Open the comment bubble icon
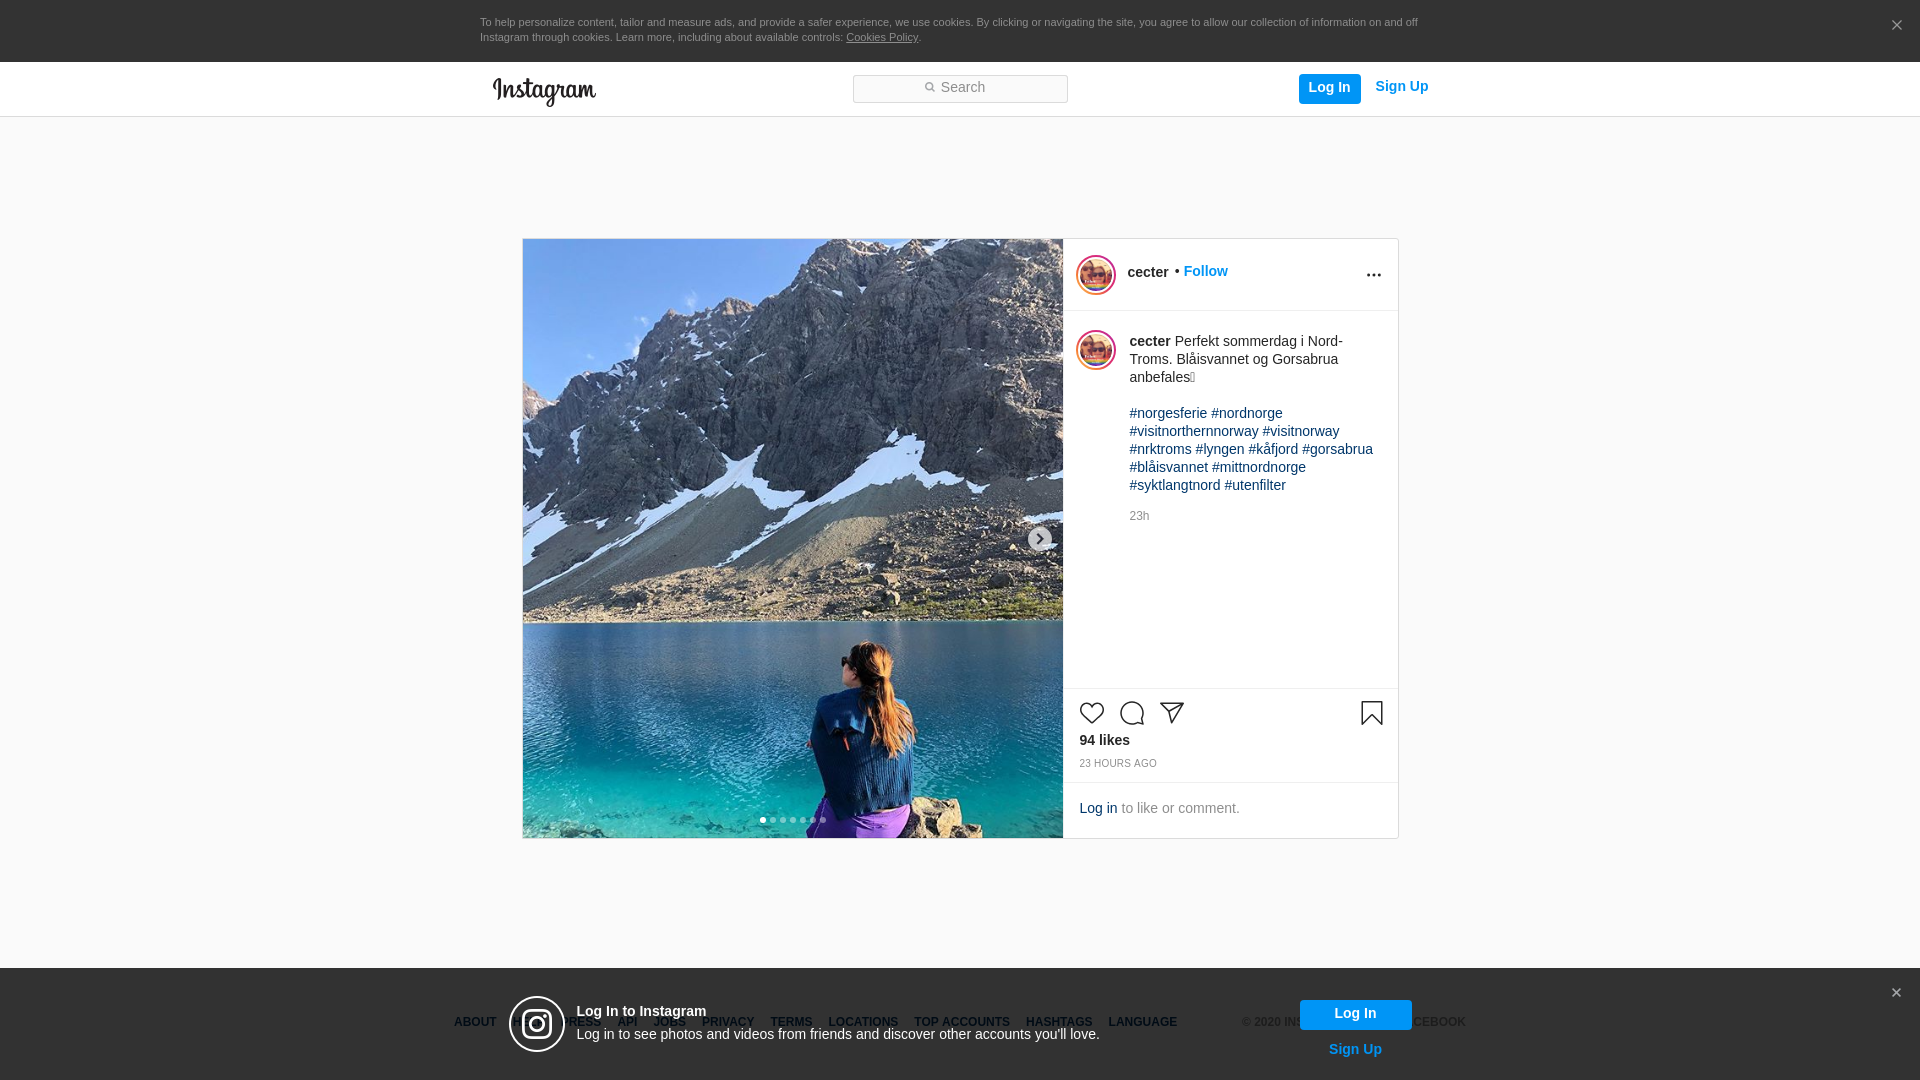This screenshot has width=1920, height=1080. click(1131, 713)
